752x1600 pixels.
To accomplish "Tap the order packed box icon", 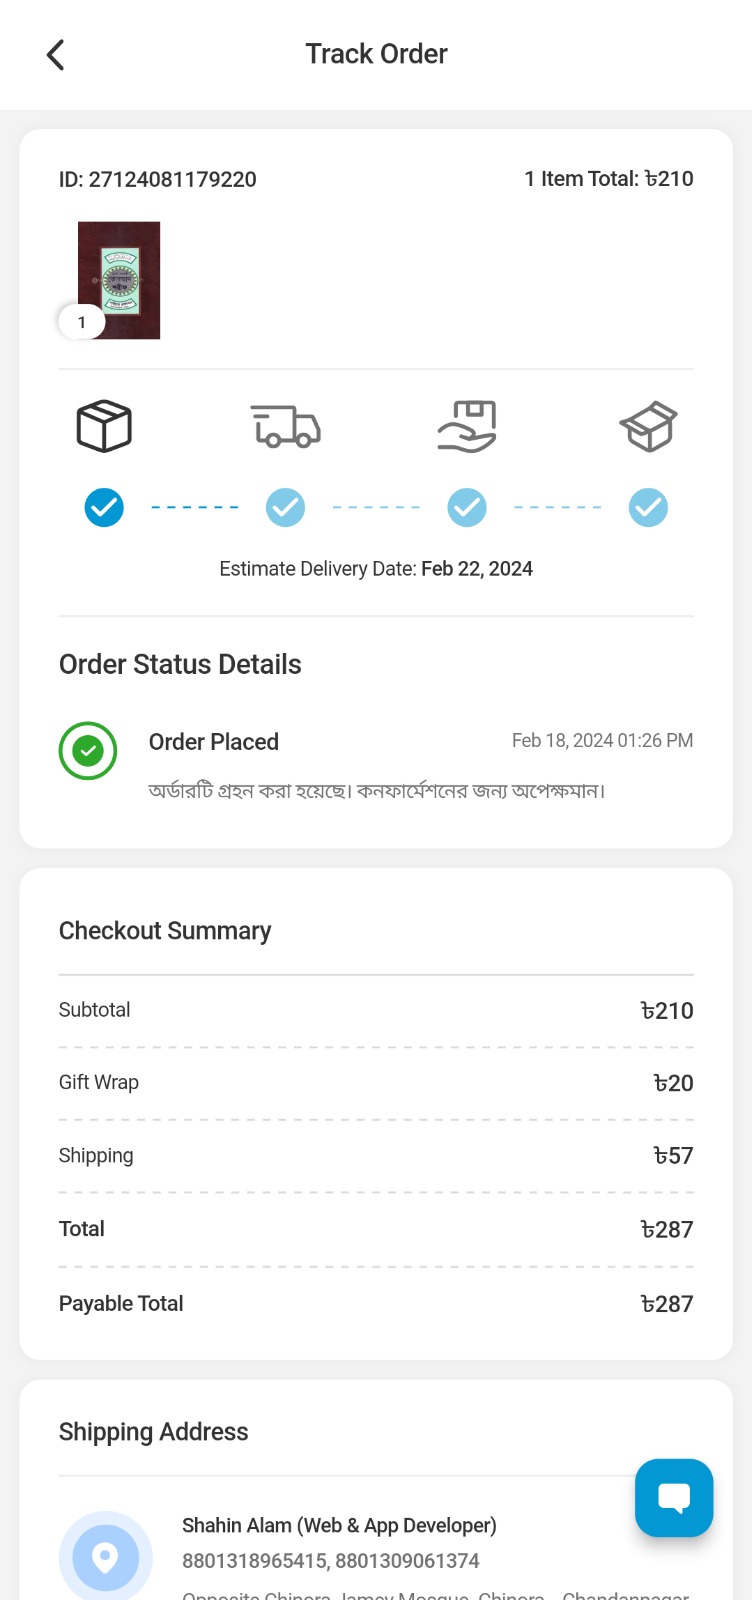I will [x=104, y=426].
